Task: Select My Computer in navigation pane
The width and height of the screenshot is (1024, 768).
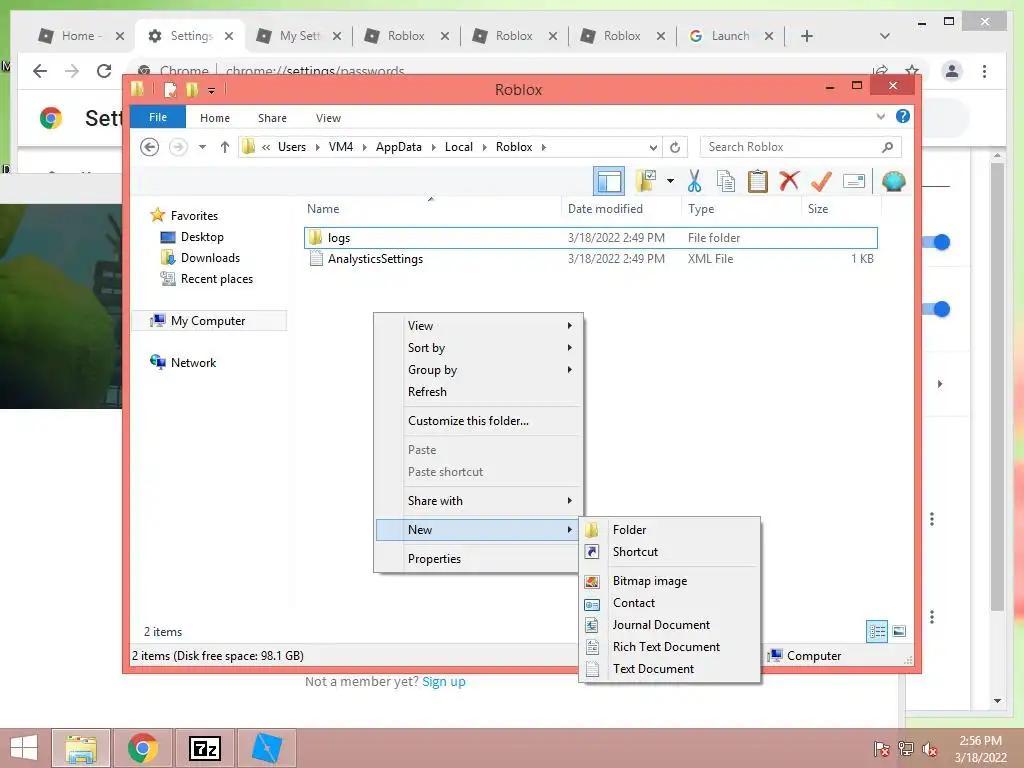Action: point(208,321)
